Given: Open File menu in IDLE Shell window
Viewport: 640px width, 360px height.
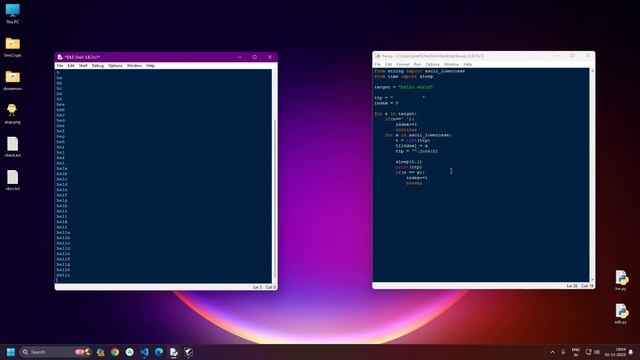Looking at the screenshot, I should tap(60, 66).
